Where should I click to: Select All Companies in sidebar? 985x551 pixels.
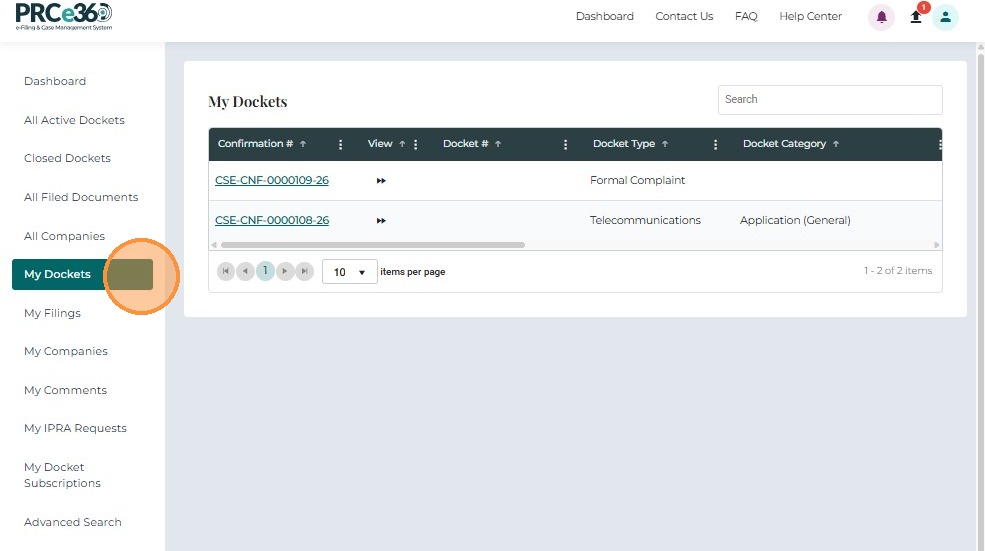tap(64, 236)
